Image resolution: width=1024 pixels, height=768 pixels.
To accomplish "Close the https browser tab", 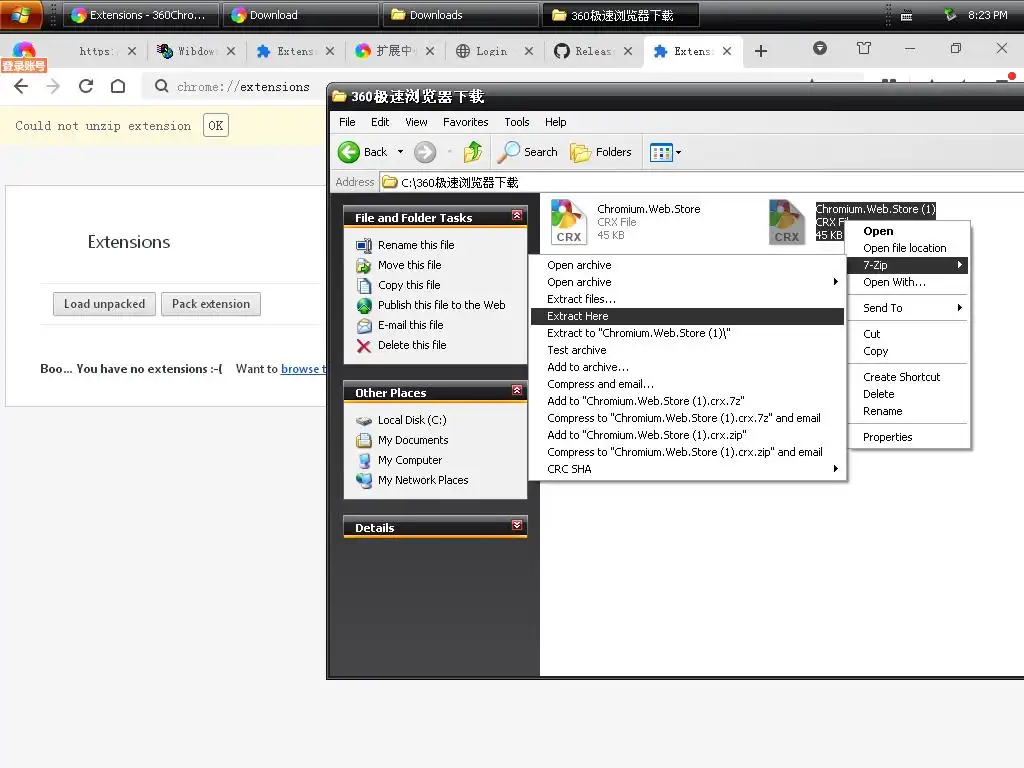I will pos(132,51).
